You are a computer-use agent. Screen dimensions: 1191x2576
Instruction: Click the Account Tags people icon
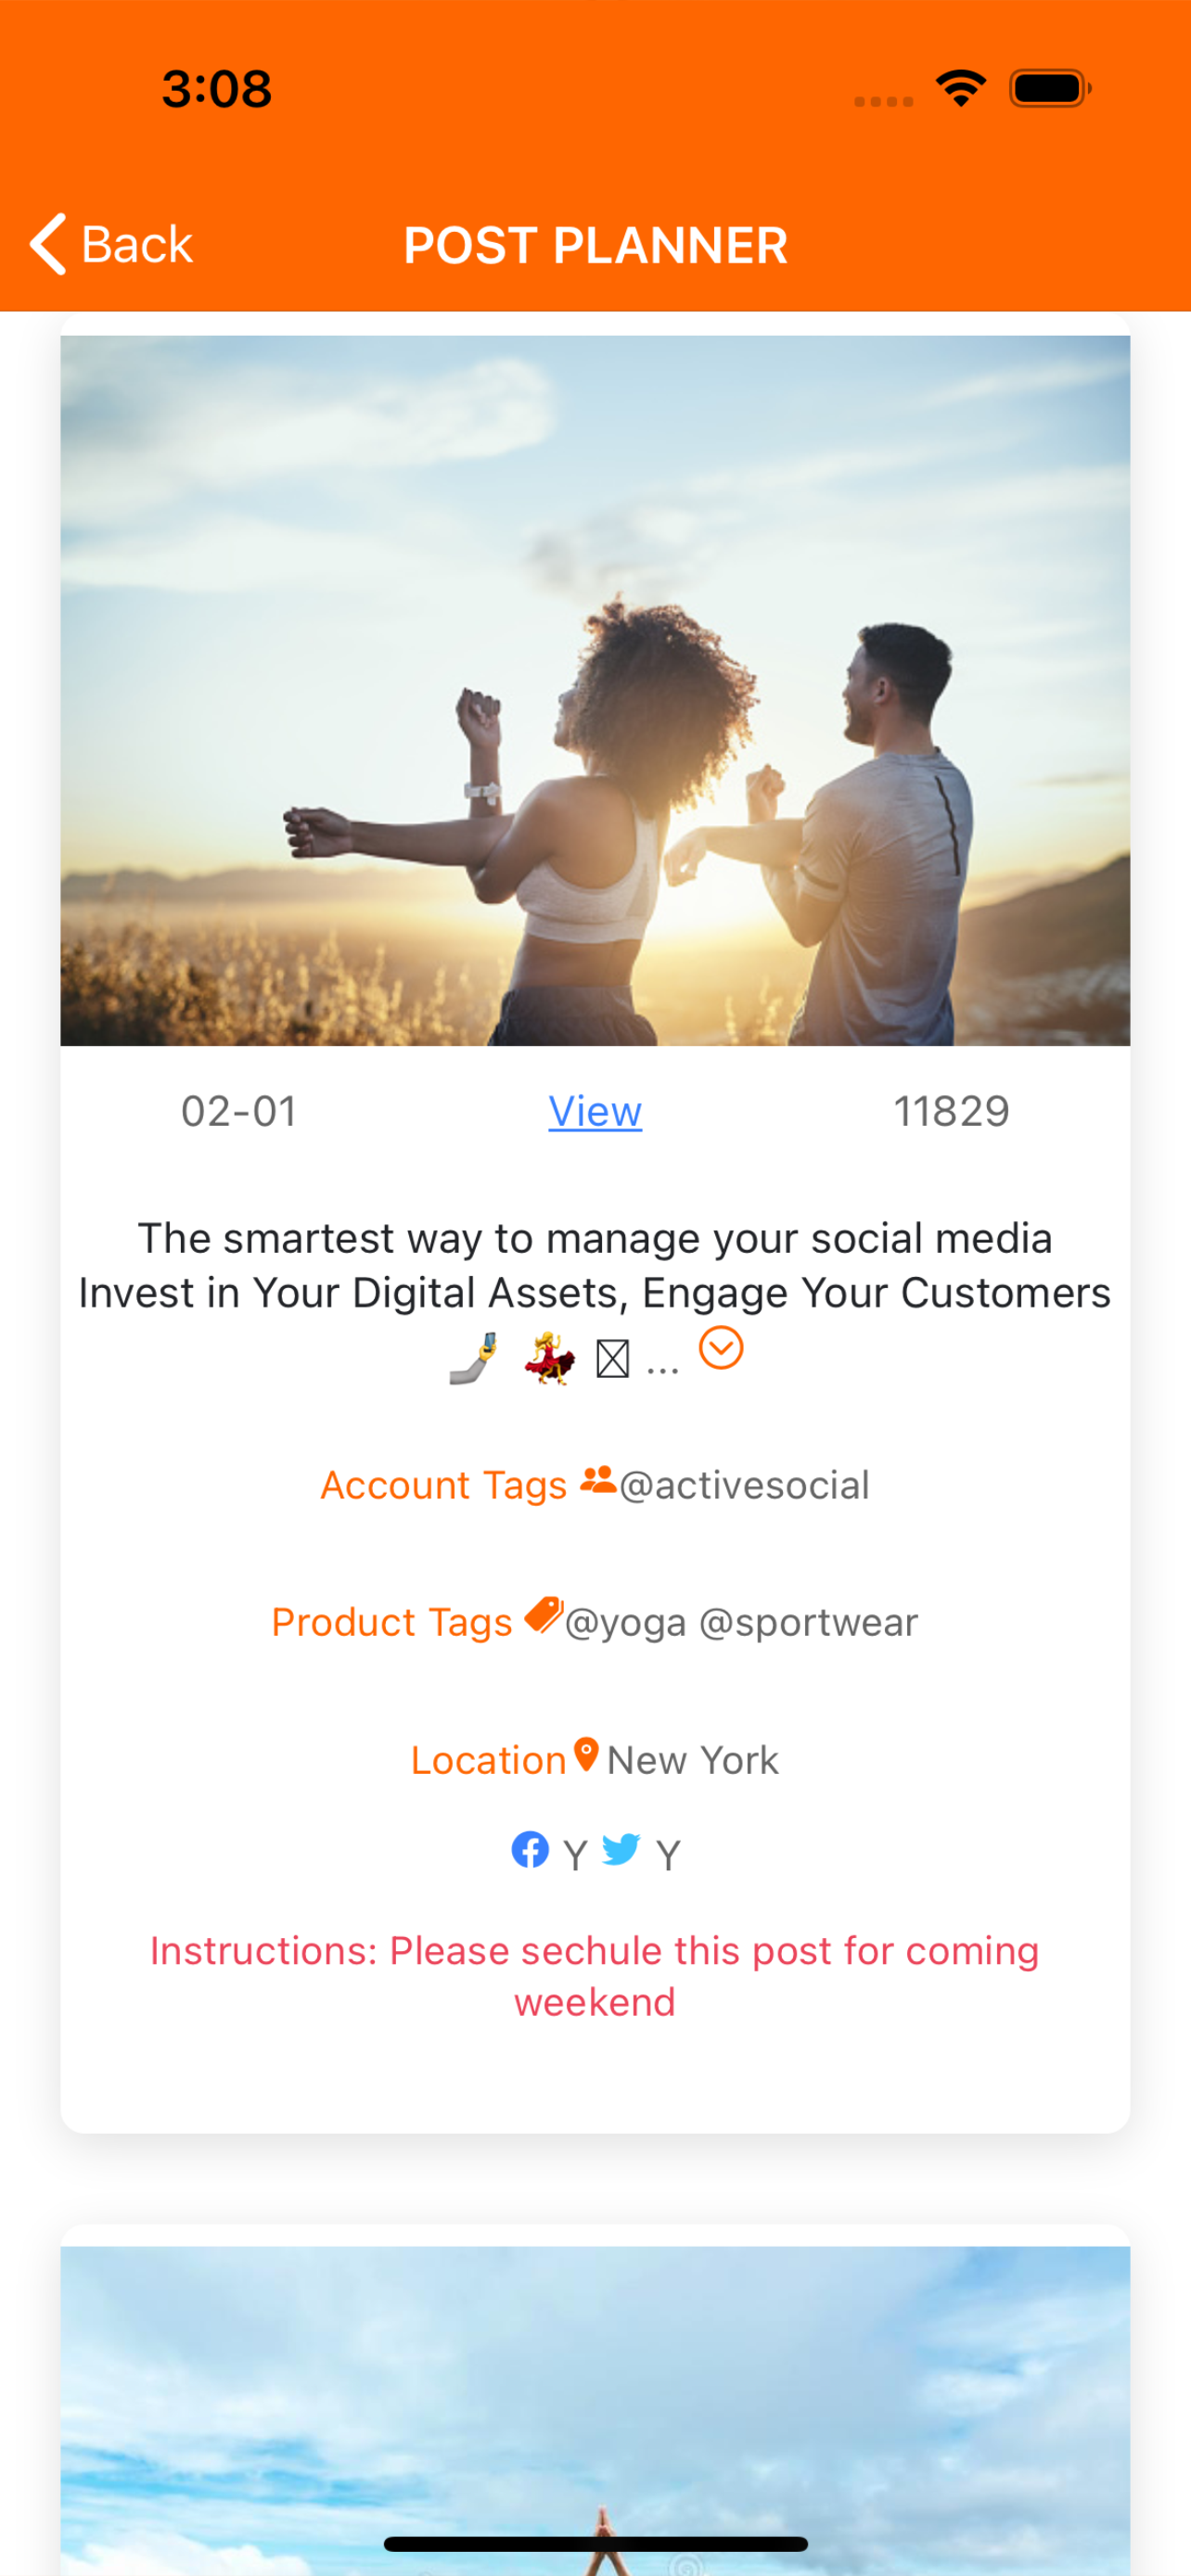click(598, 1479)
